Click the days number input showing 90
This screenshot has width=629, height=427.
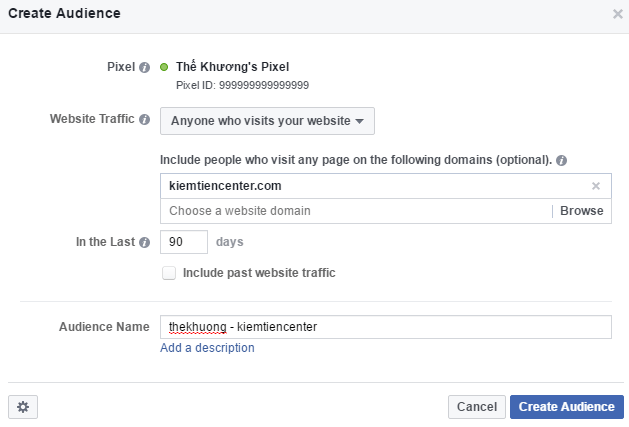click(x=184, y=242)
